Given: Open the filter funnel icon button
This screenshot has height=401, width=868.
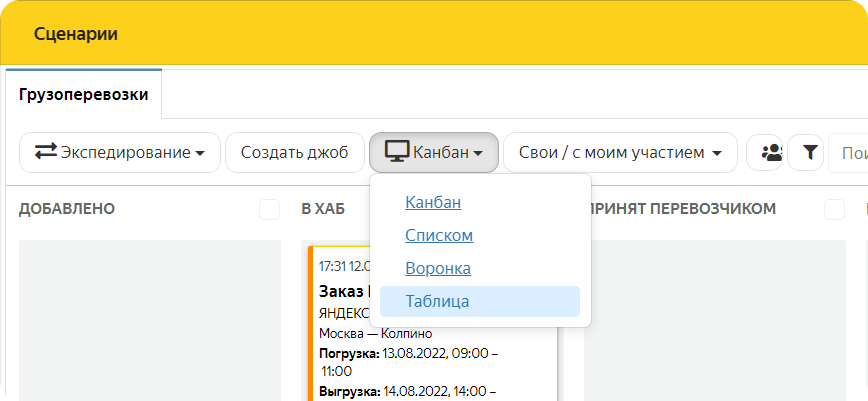Looking at the screenshot, I should [810, 153].
